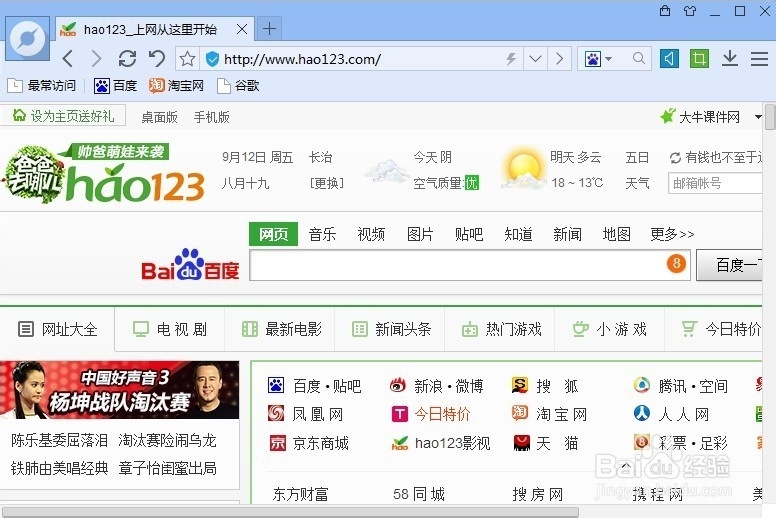Open the 最常访问 bookmark folder
The width and height of the screenshot is (776, 518).
42,86
